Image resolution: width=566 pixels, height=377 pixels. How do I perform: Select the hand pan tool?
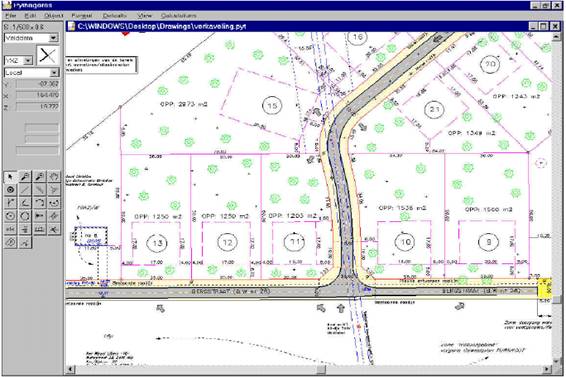[x=54, y=177]
